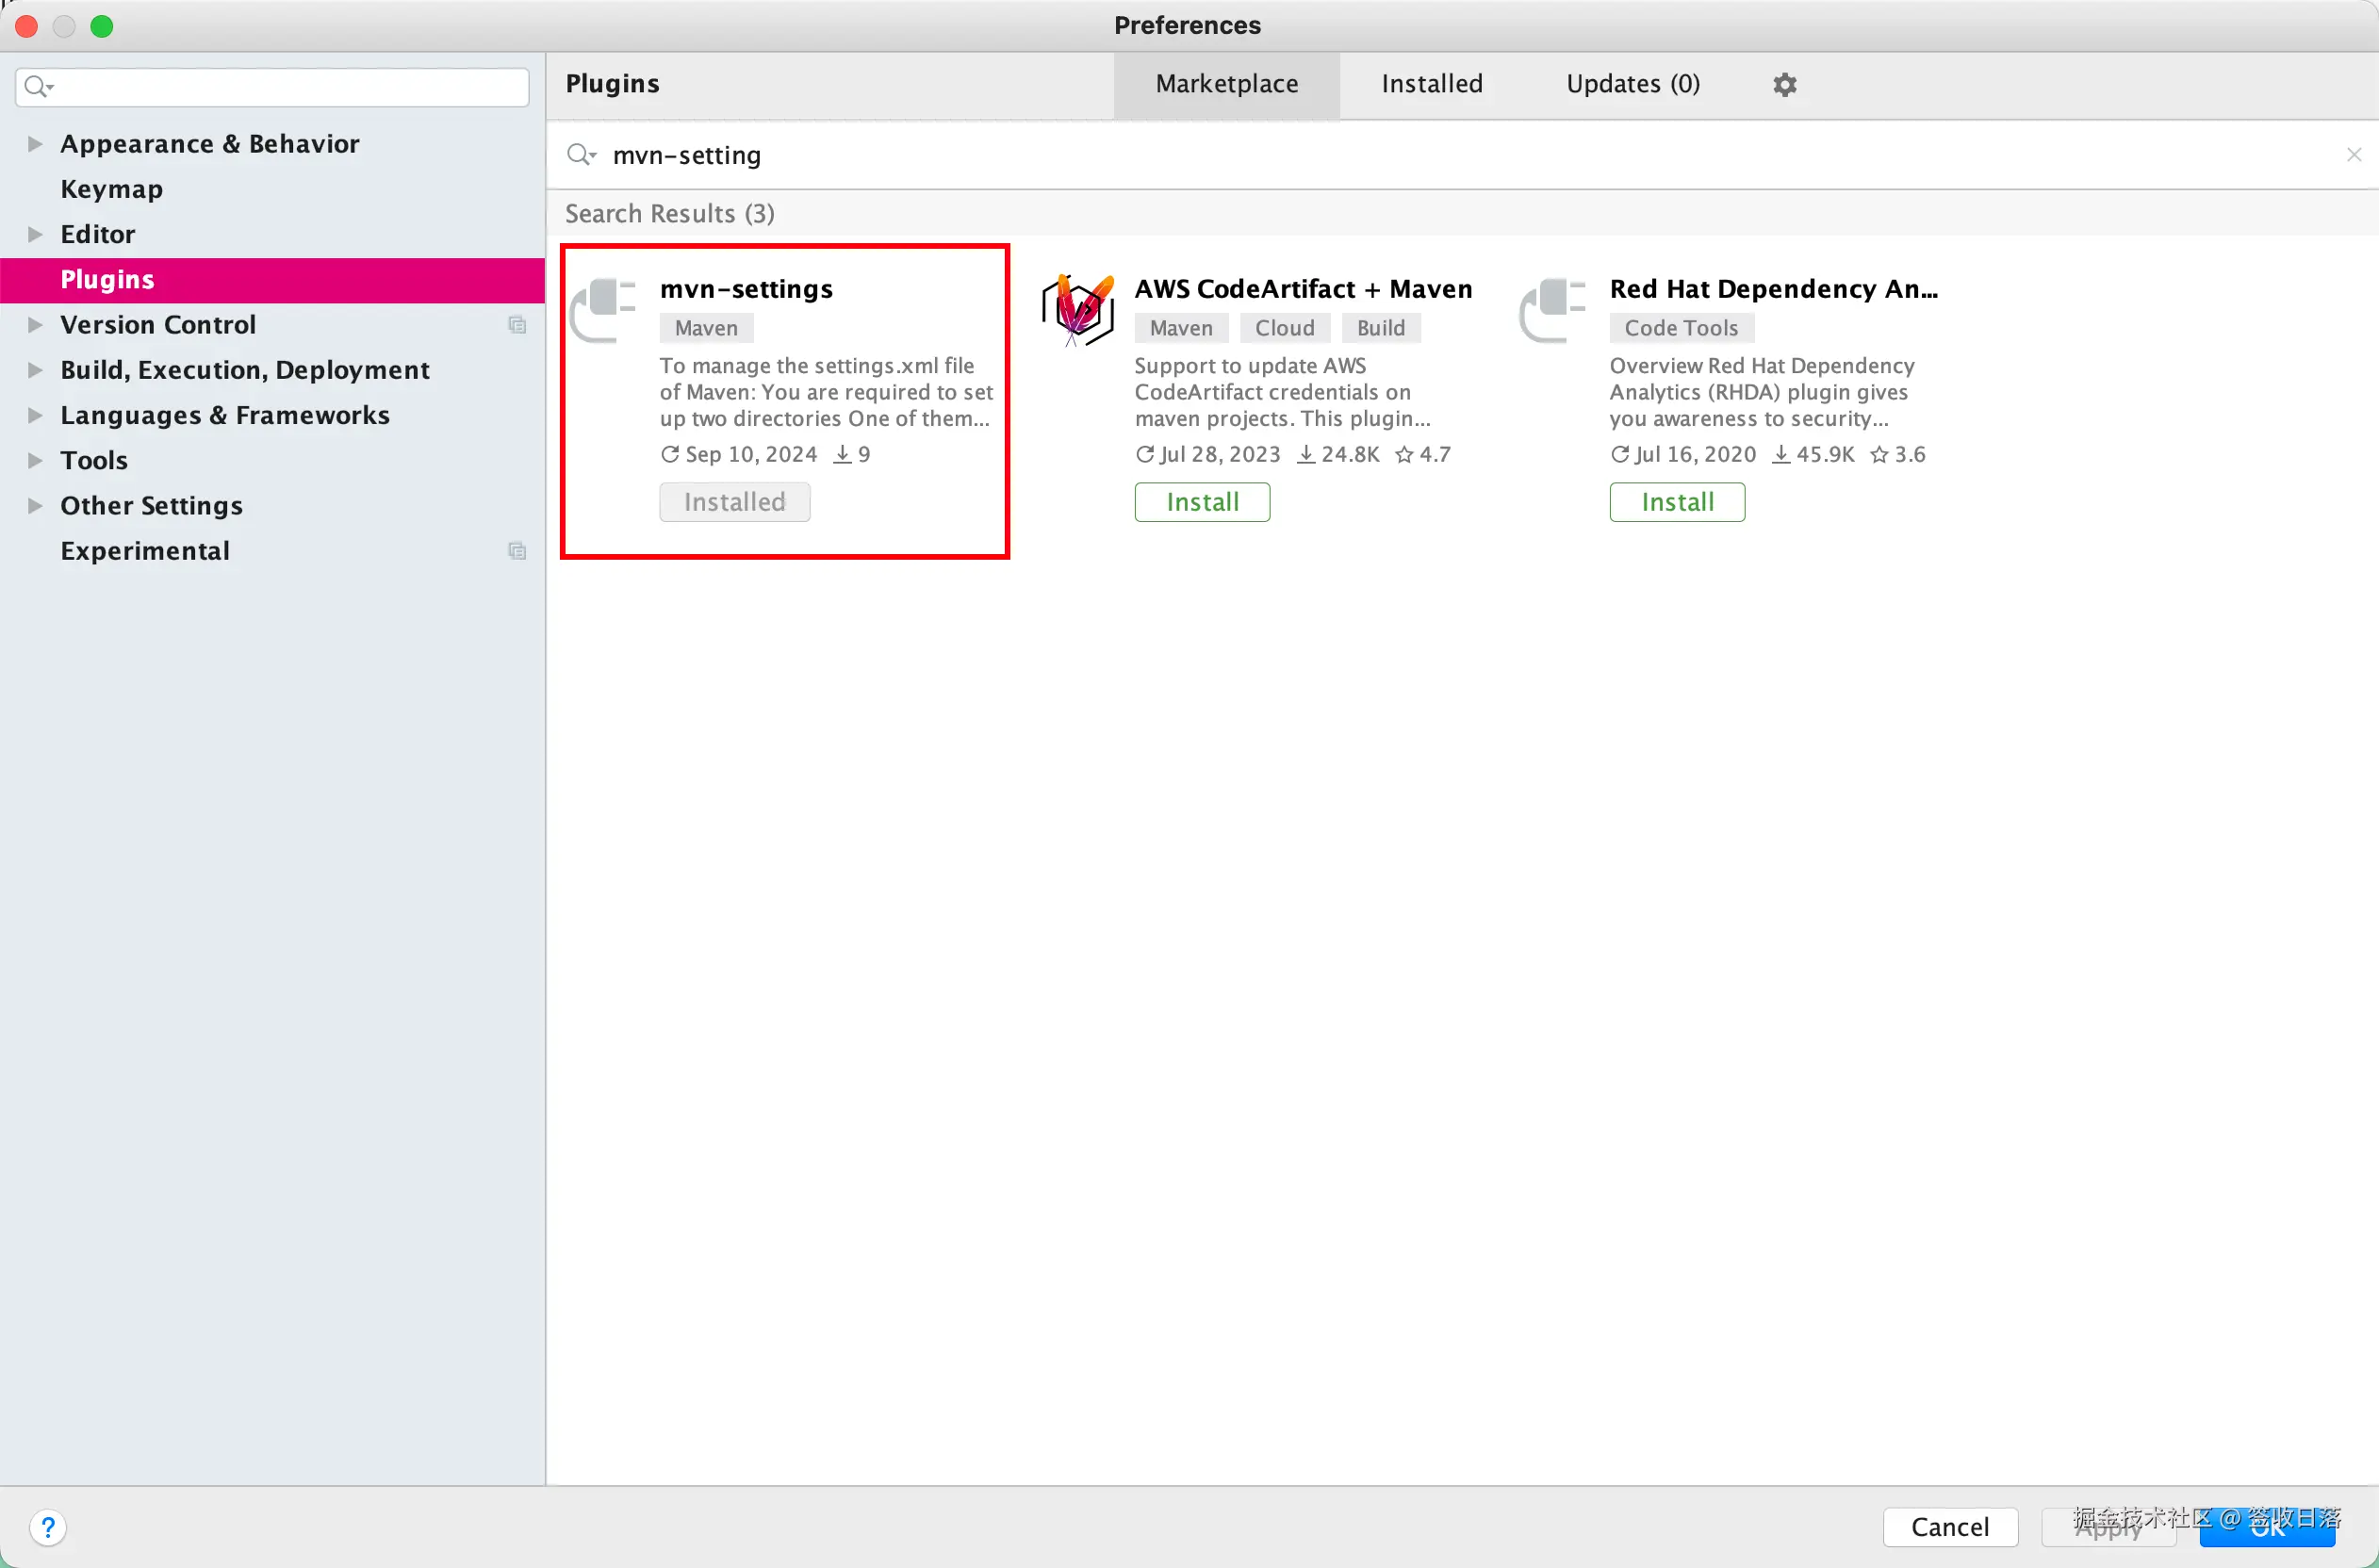The height and width of the screenshot is (1568, 2379).
Task: Click the Version Control project-level icon
Action: point(517,325)
